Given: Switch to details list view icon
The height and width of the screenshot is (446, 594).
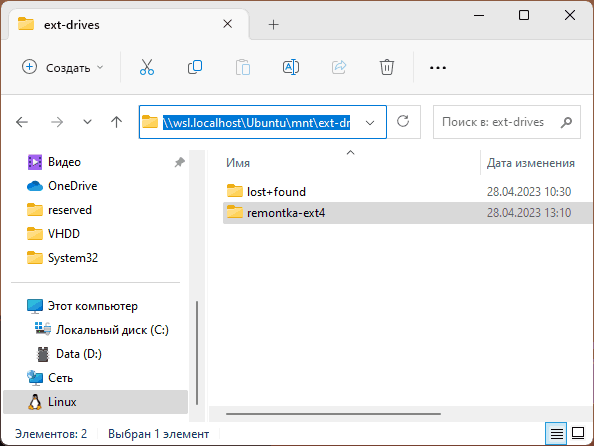Looking at the screenshot, I should coord(556,433).
